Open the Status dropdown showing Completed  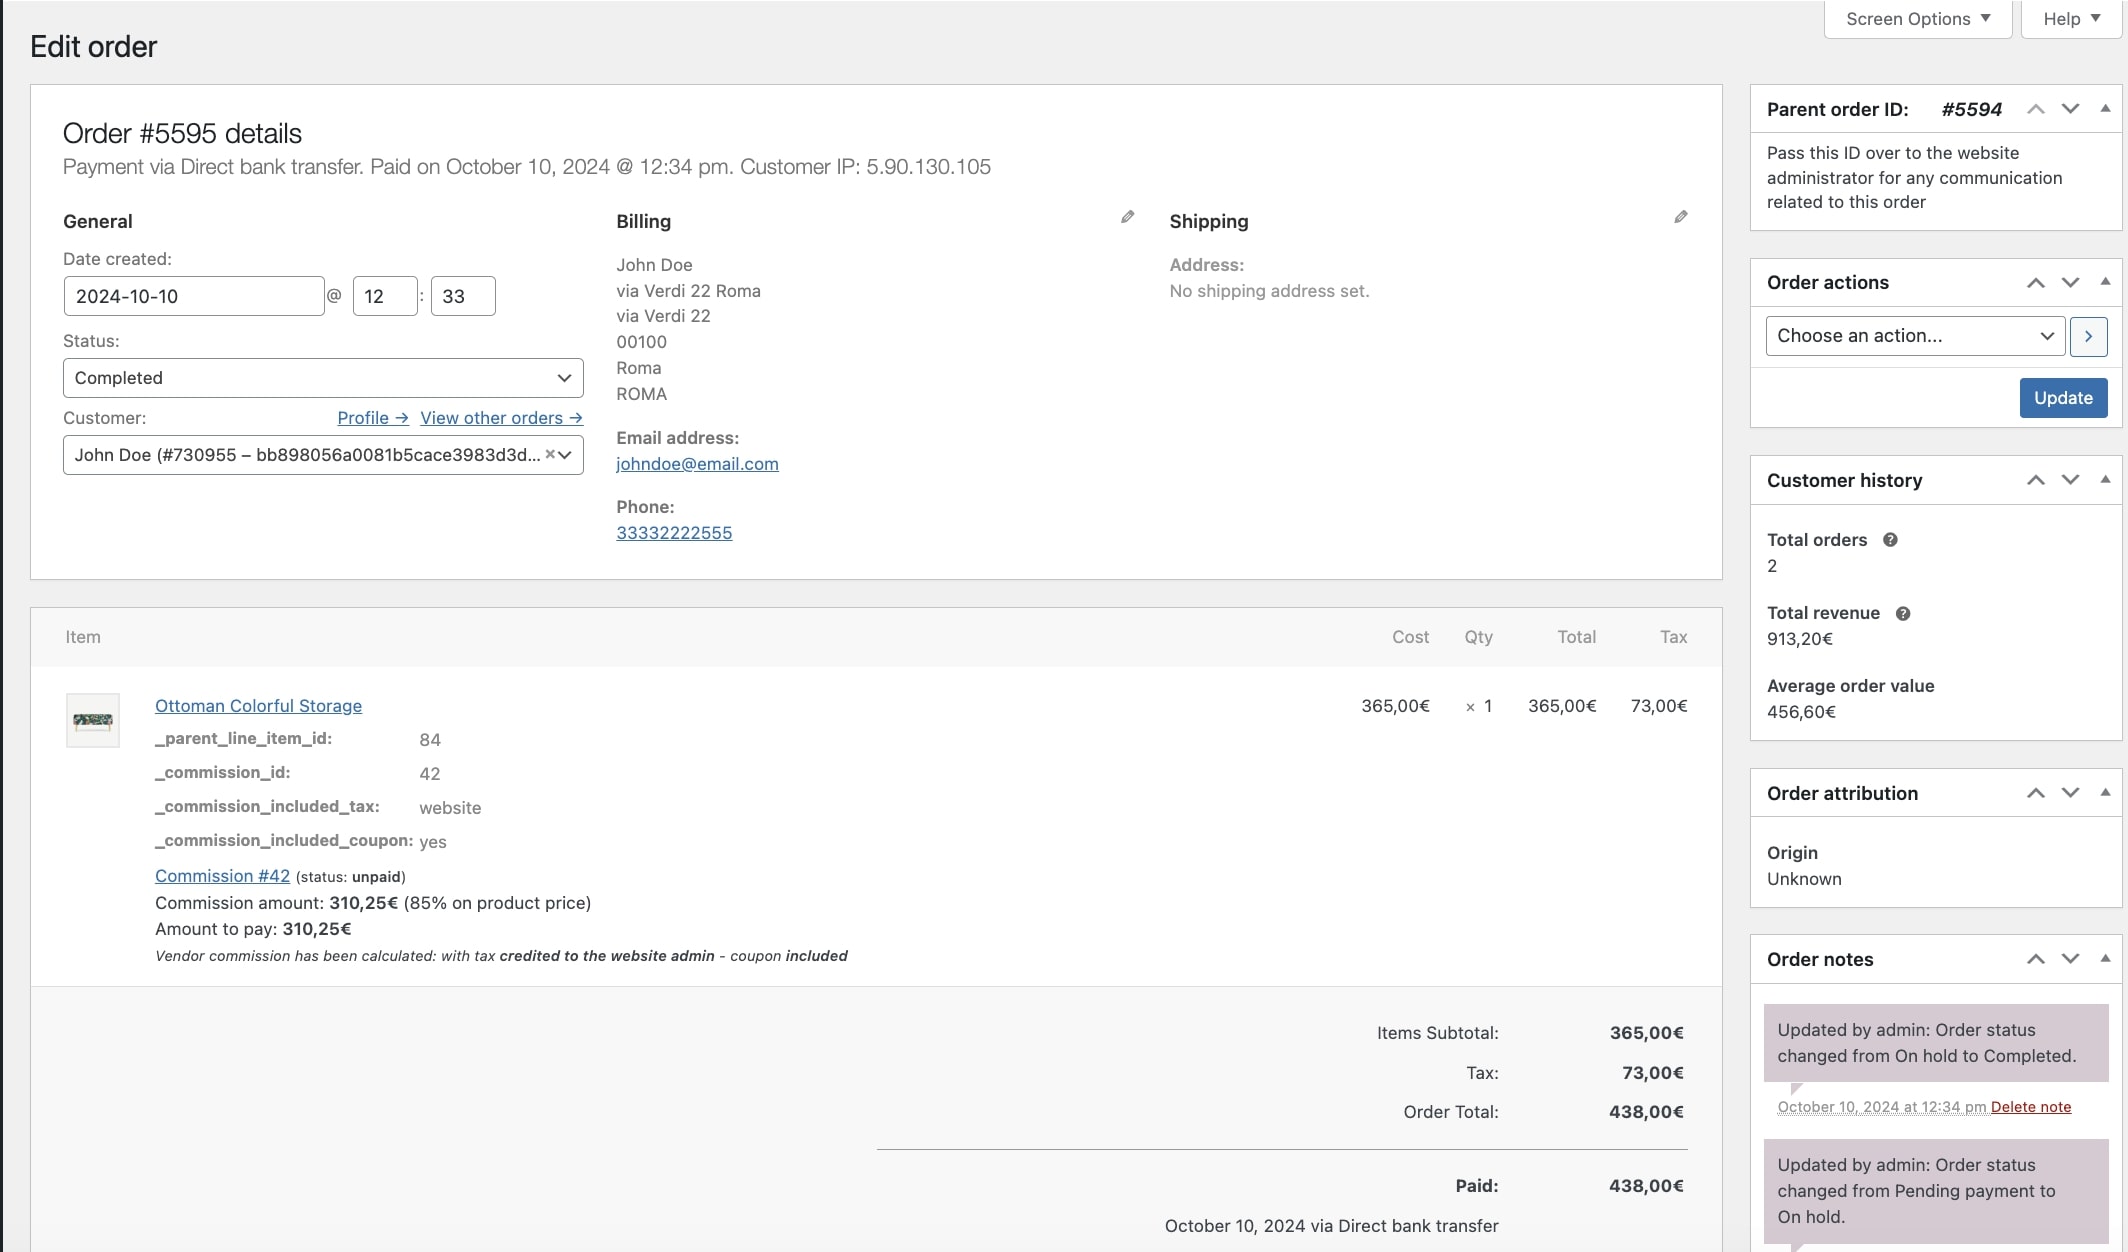pyautogui.click(x=323, y=378)
